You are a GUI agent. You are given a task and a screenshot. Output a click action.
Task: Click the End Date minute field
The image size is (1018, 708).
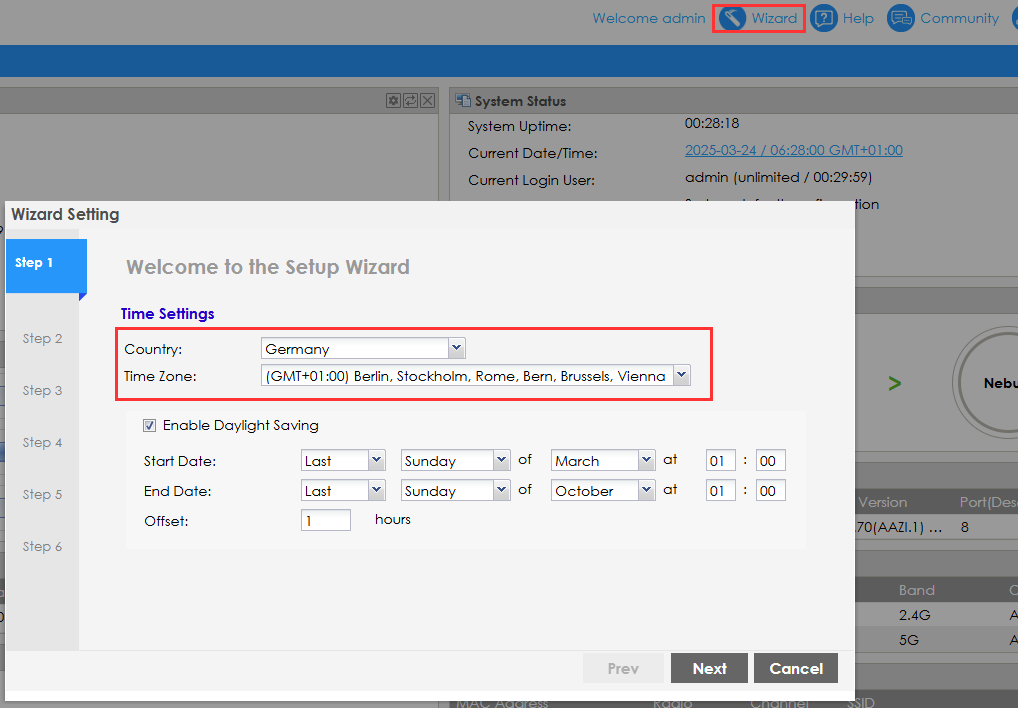click(771, 491)
